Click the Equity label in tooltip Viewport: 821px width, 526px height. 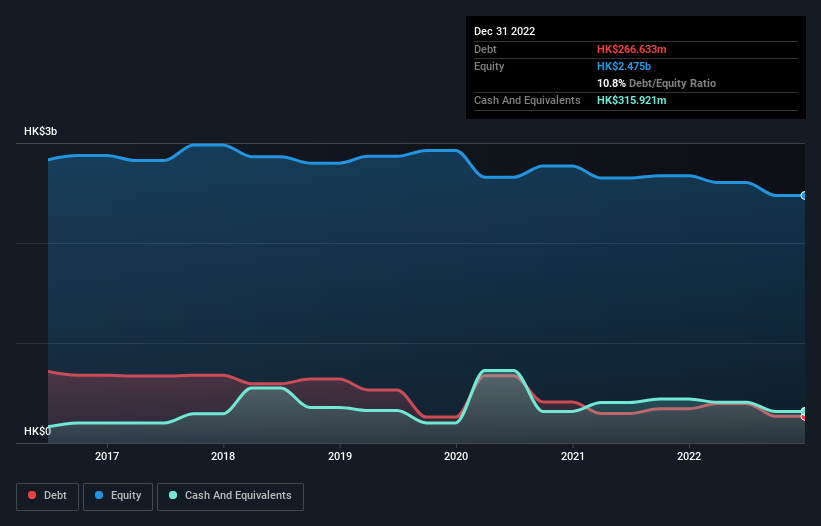pyautogui.click(x=489, y=66)
